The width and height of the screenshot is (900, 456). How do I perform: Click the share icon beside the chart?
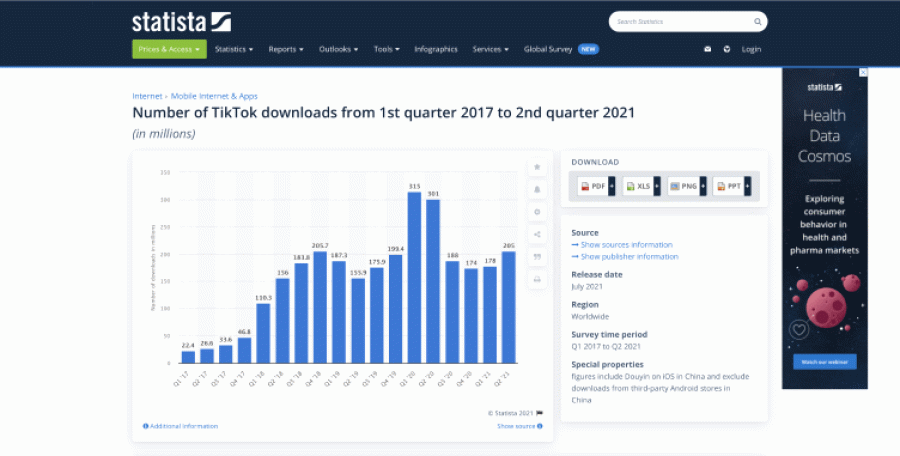tap(537, 234)
